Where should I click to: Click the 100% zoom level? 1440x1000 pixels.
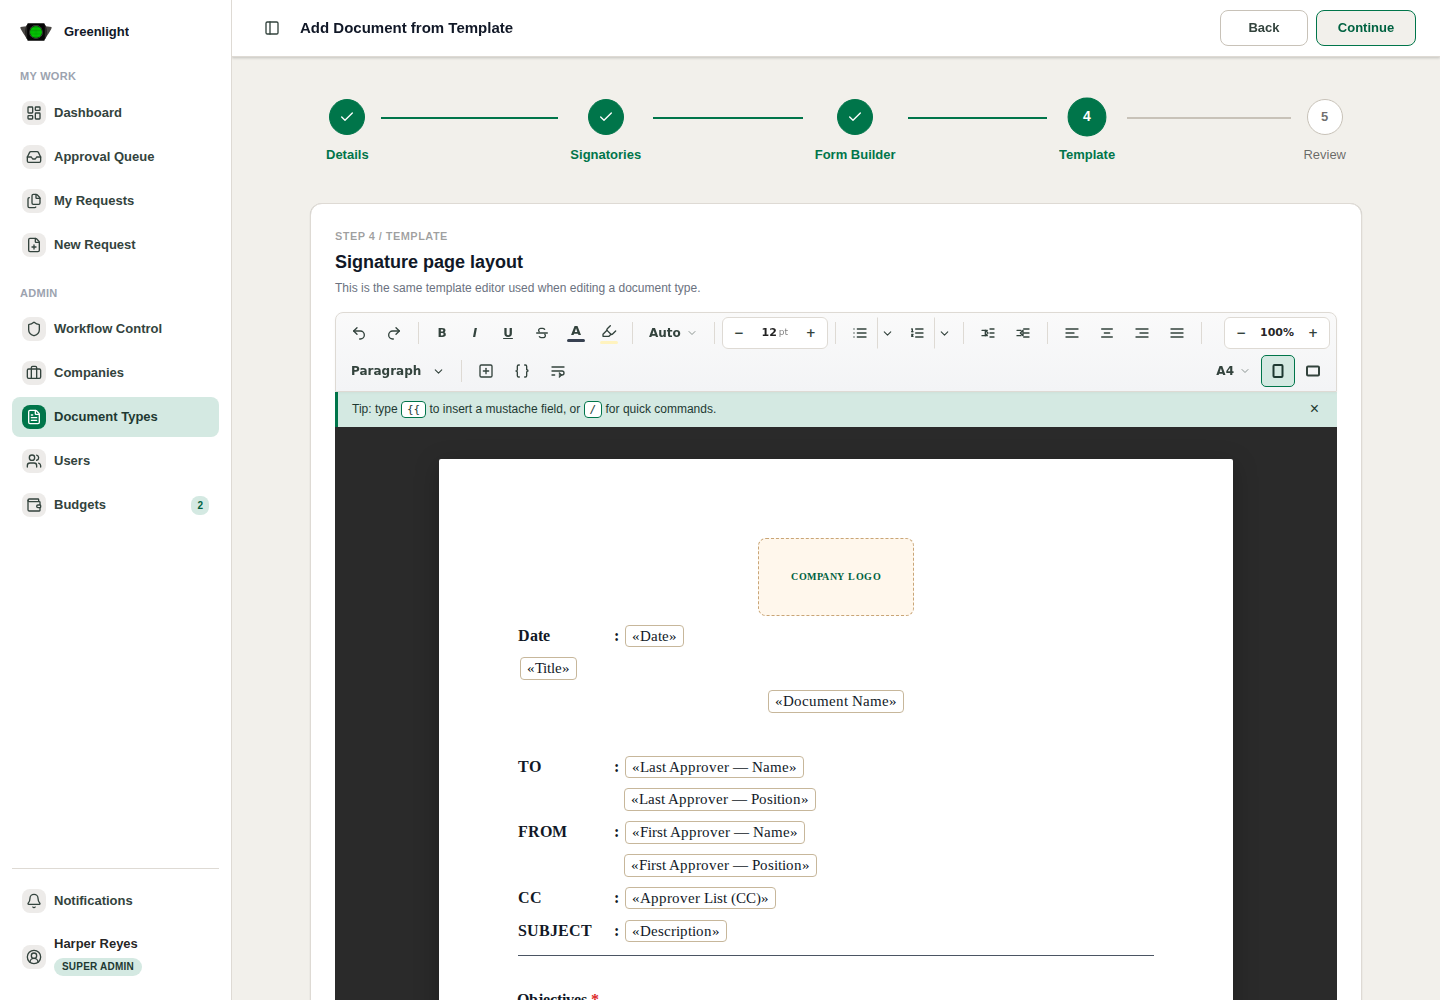pyautogui.click(x=1277, y=333)
